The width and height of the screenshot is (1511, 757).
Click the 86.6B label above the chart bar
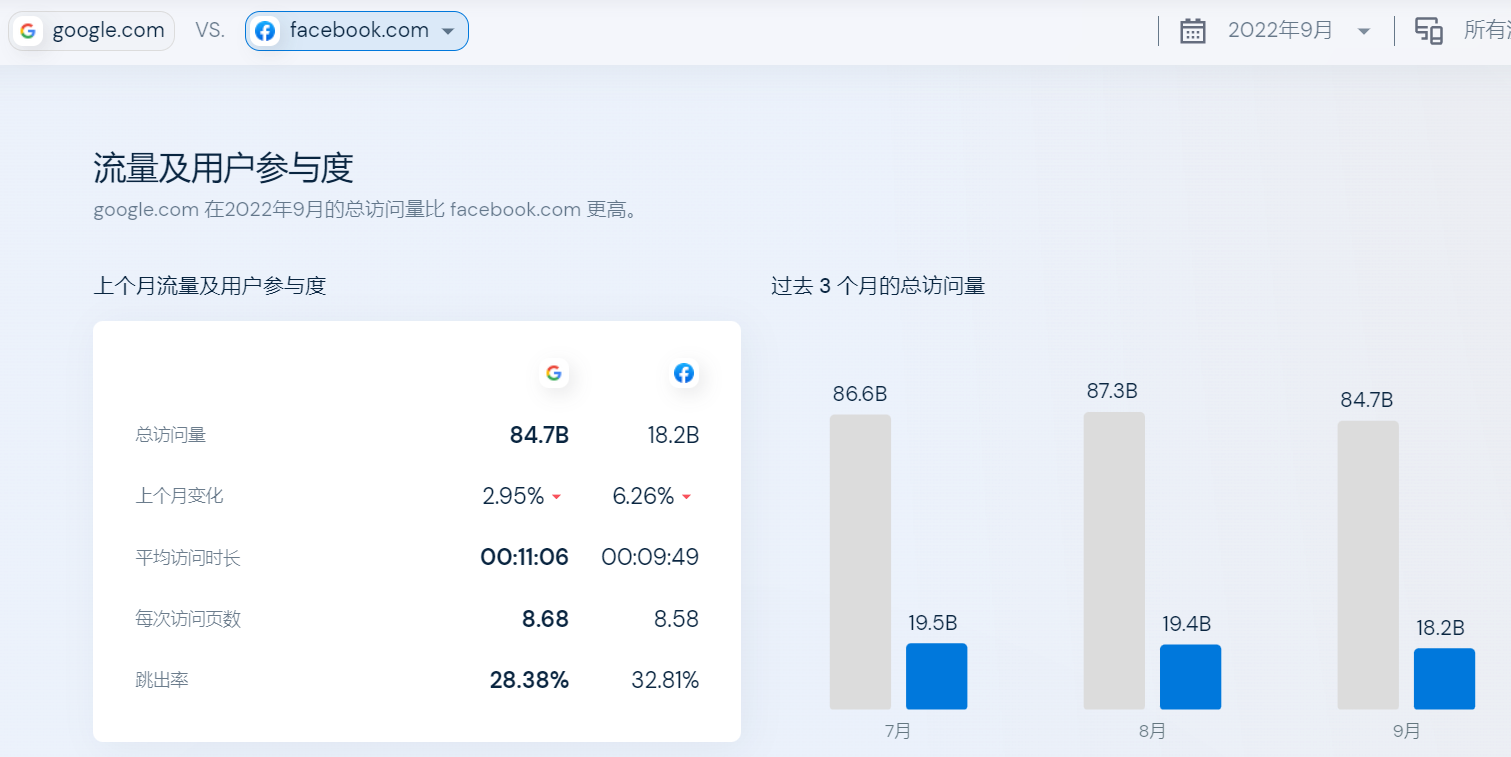860,394
